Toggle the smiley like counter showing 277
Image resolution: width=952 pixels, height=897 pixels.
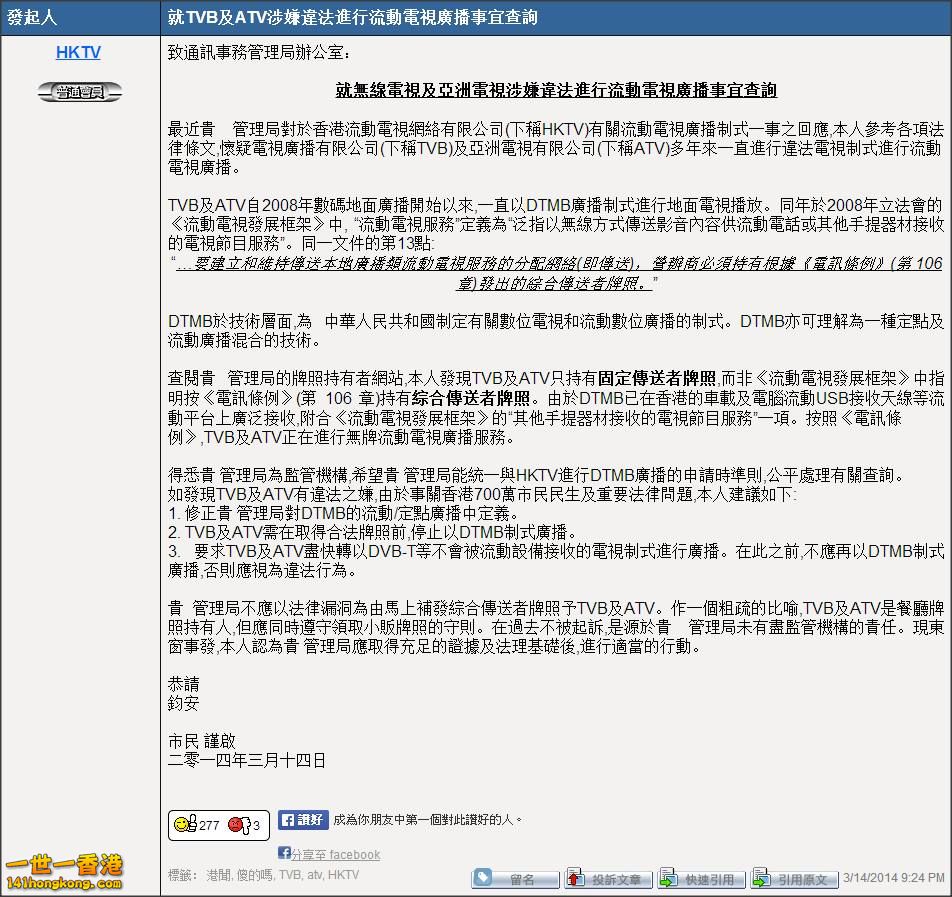coord(207,825)
